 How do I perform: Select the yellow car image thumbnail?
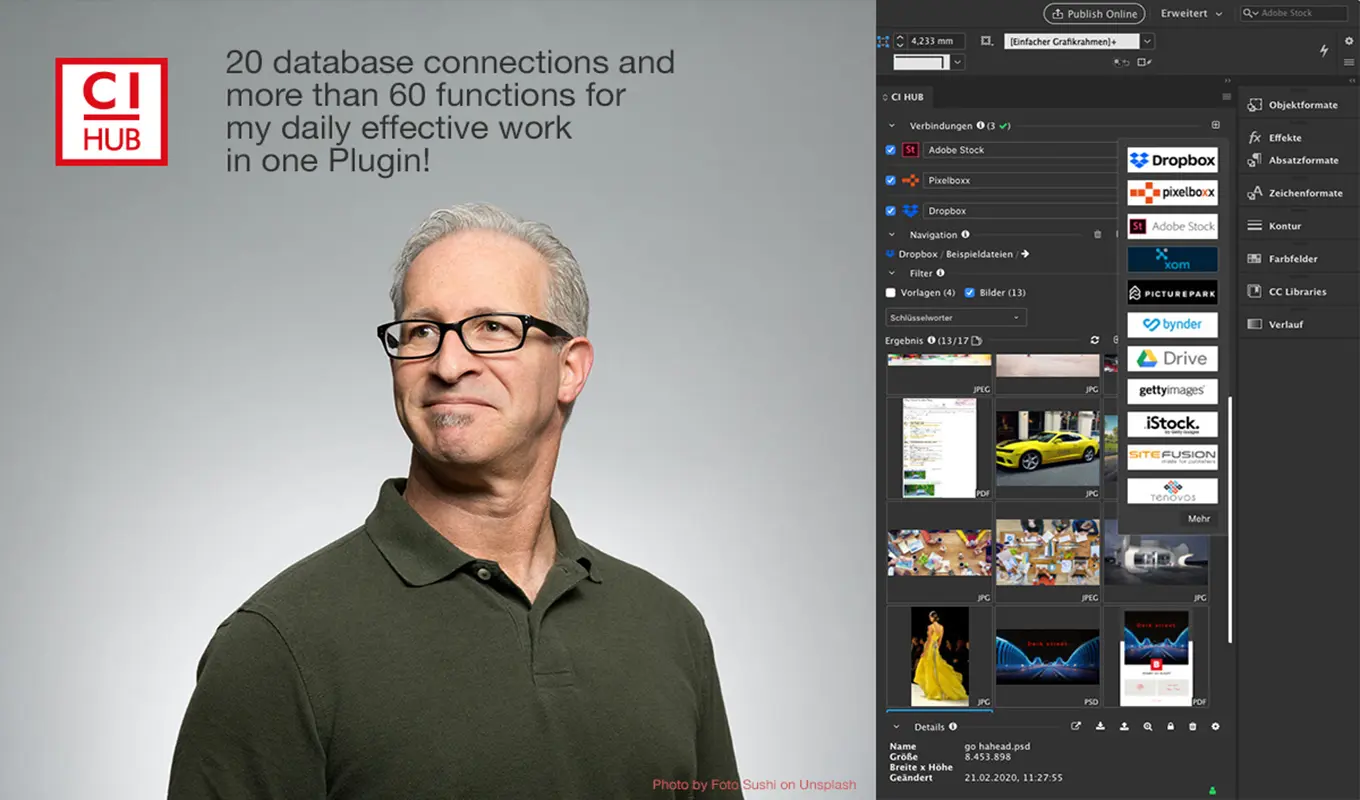(1047, 446)
